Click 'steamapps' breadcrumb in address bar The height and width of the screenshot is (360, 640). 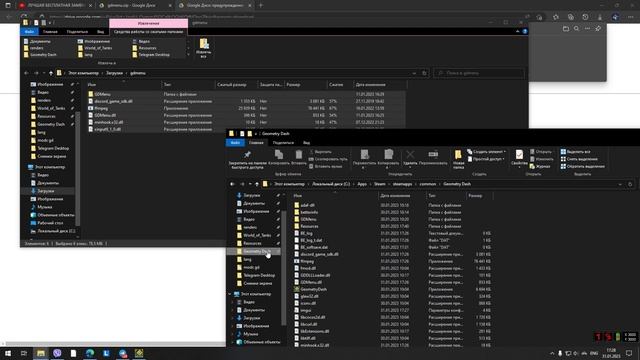tap(402, 184)
